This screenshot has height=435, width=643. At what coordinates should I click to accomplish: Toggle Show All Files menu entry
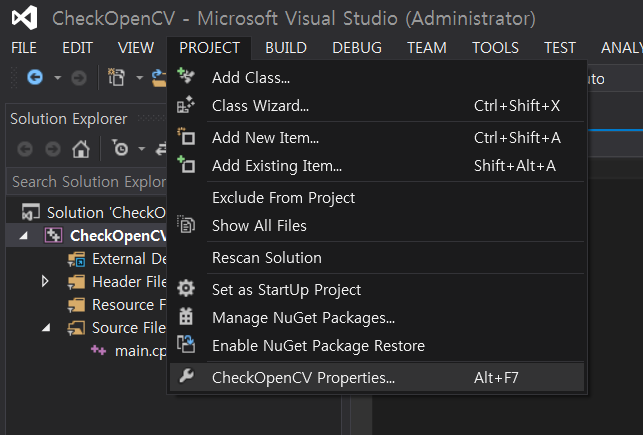(377, 225)
